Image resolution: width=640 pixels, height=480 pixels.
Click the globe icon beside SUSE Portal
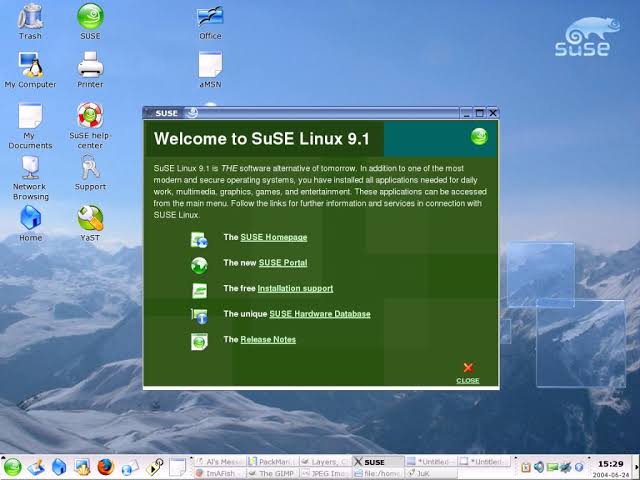199,265
